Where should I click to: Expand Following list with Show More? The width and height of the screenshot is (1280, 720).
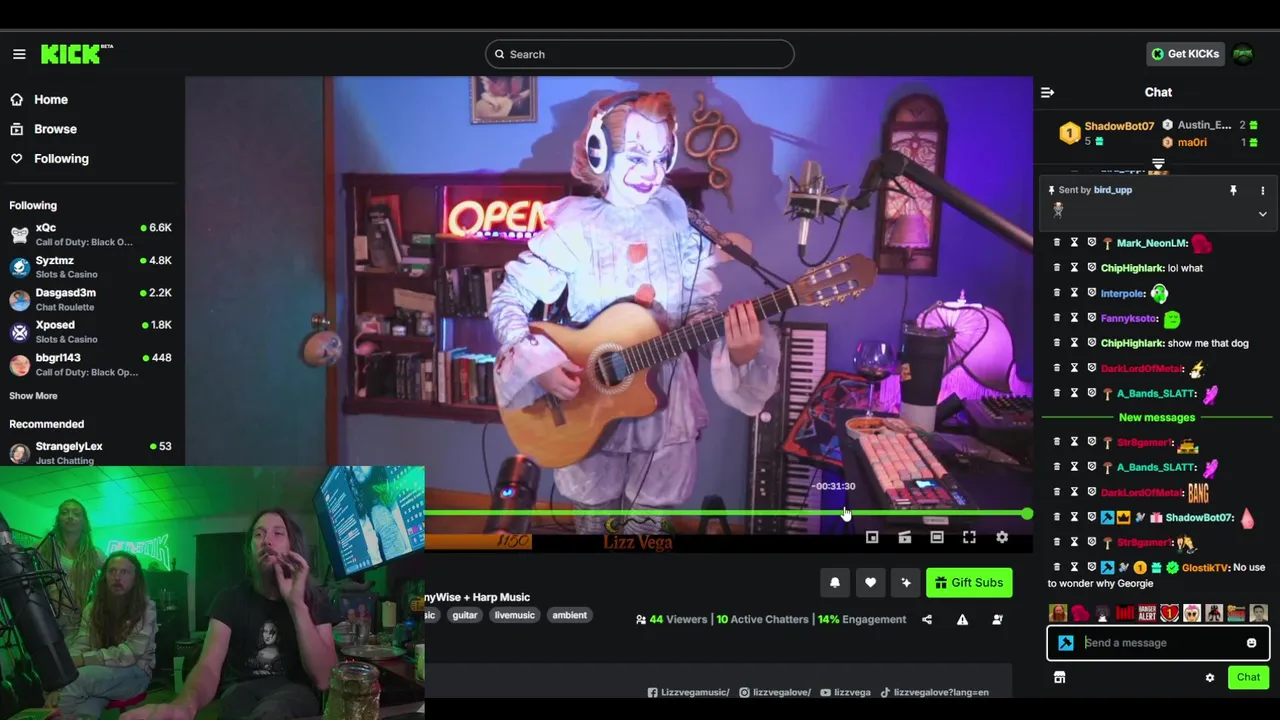coord(33,396)
